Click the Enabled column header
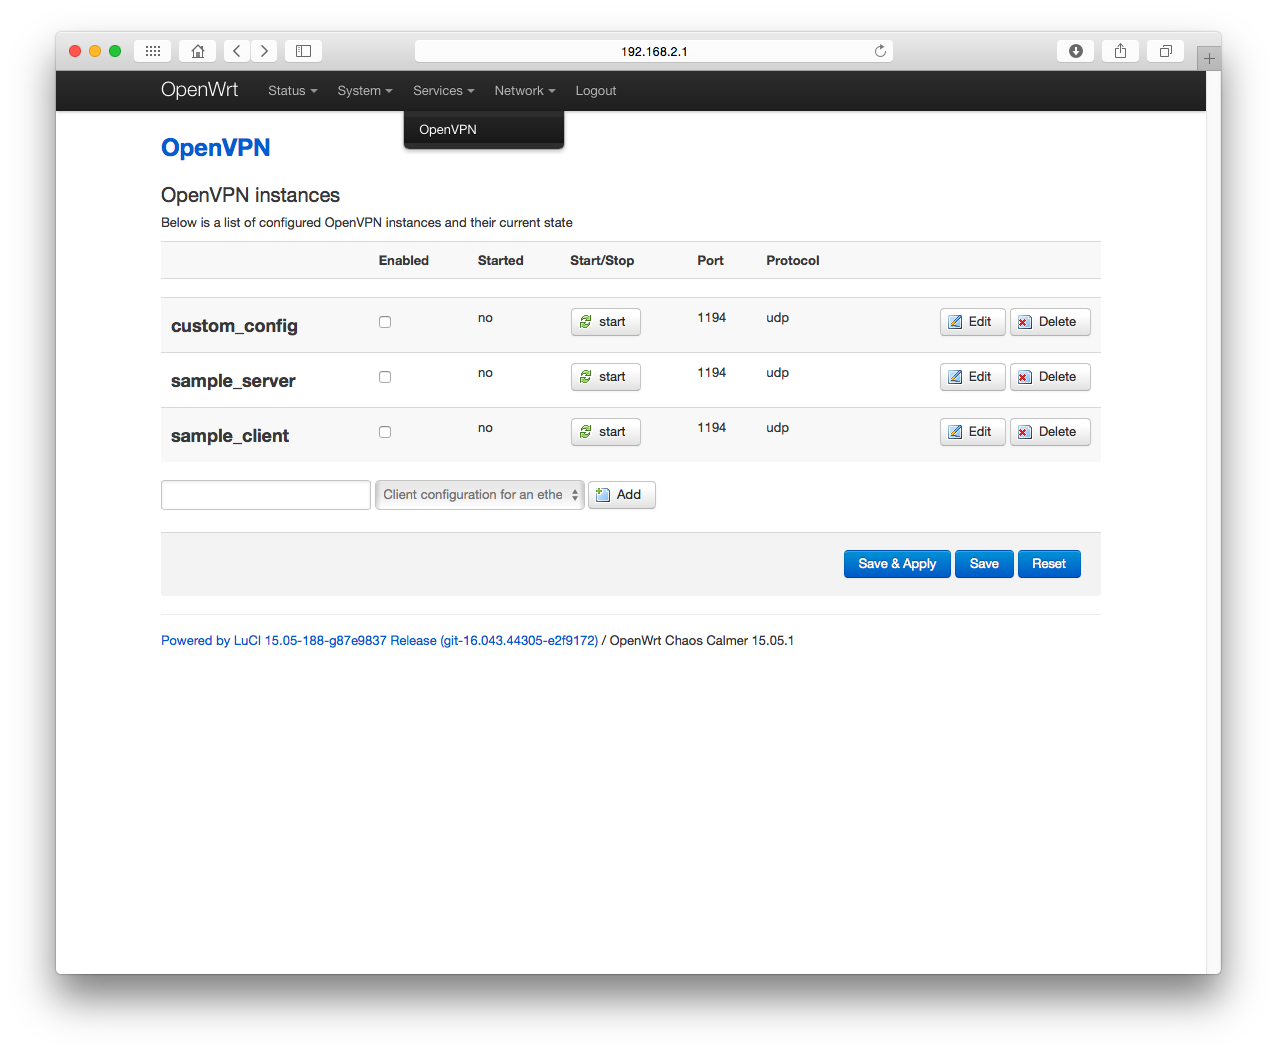 point(404,261)
